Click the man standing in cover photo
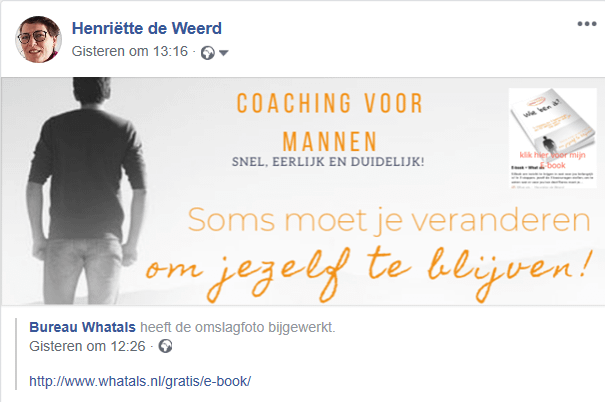 pos(87,191)
